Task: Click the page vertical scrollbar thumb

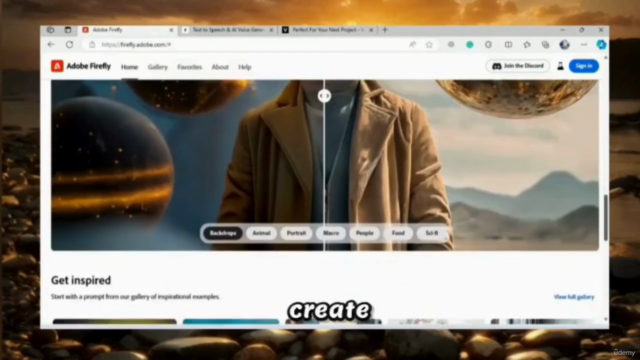Action: pyautogui.click(x=606, y=218)
